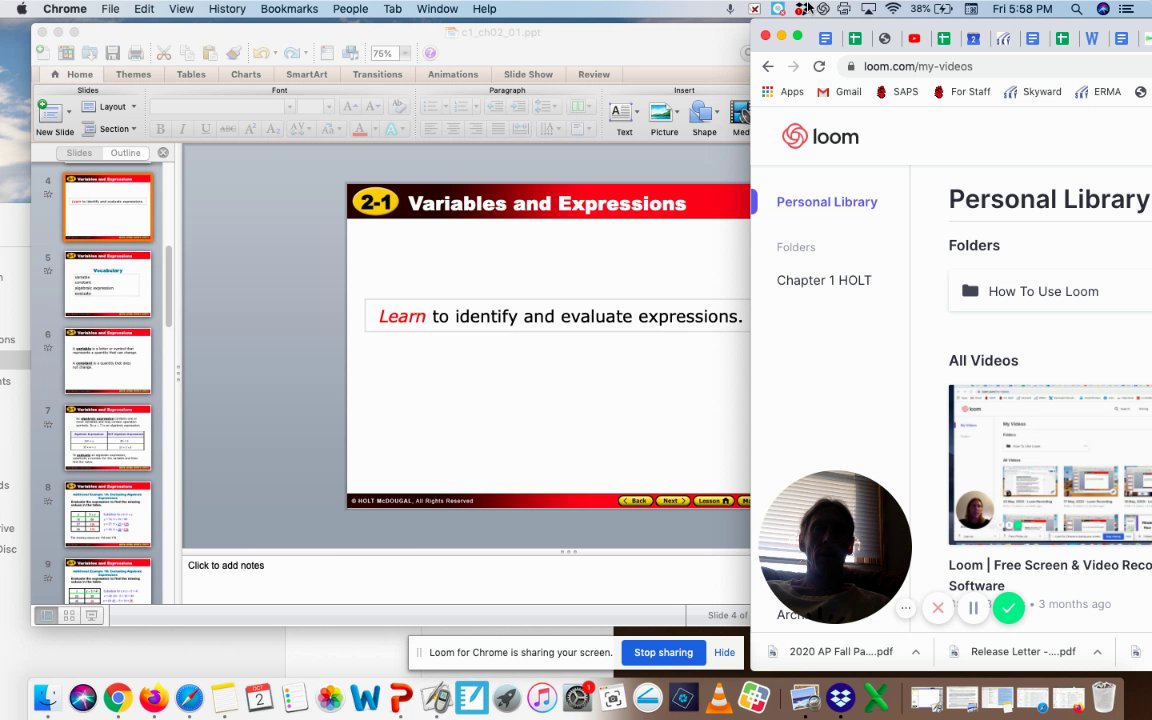Open the Layout dropdown
The height and width of the screenshot is (720, 1152).
pos(110,107)
